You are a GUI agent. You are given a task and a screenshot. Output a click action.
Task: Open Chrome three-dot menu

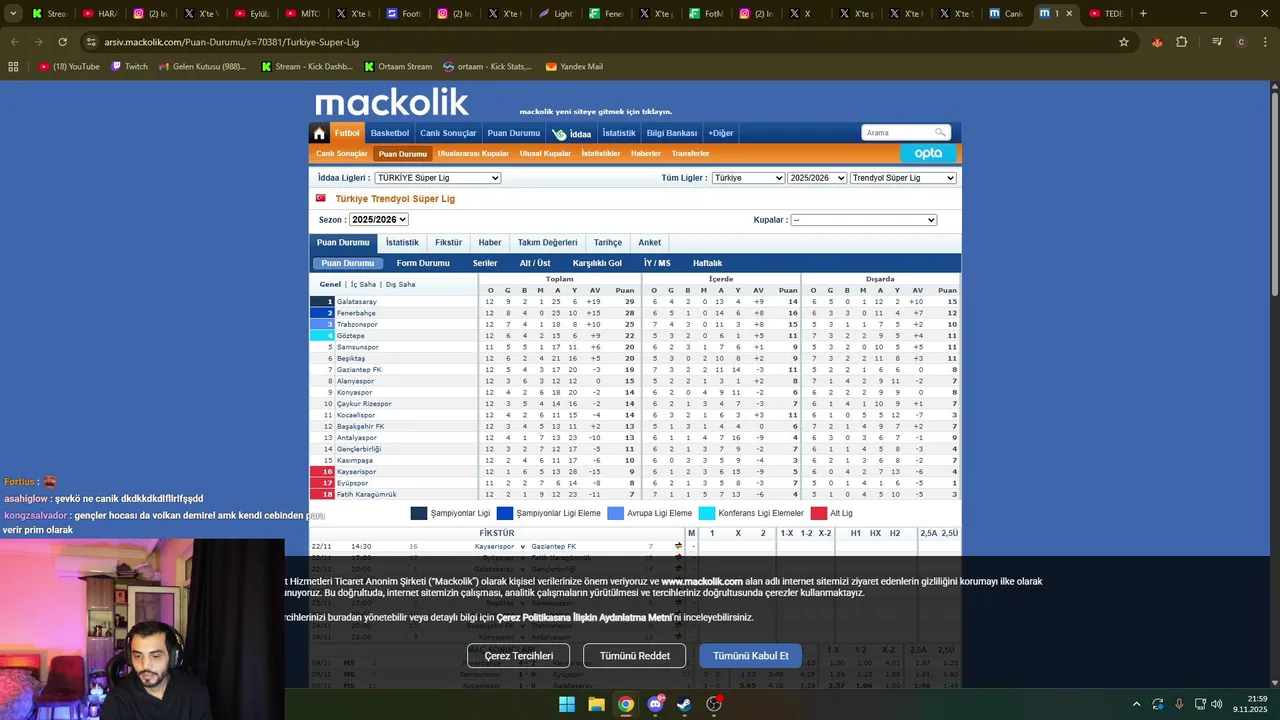coord(1265,42)
